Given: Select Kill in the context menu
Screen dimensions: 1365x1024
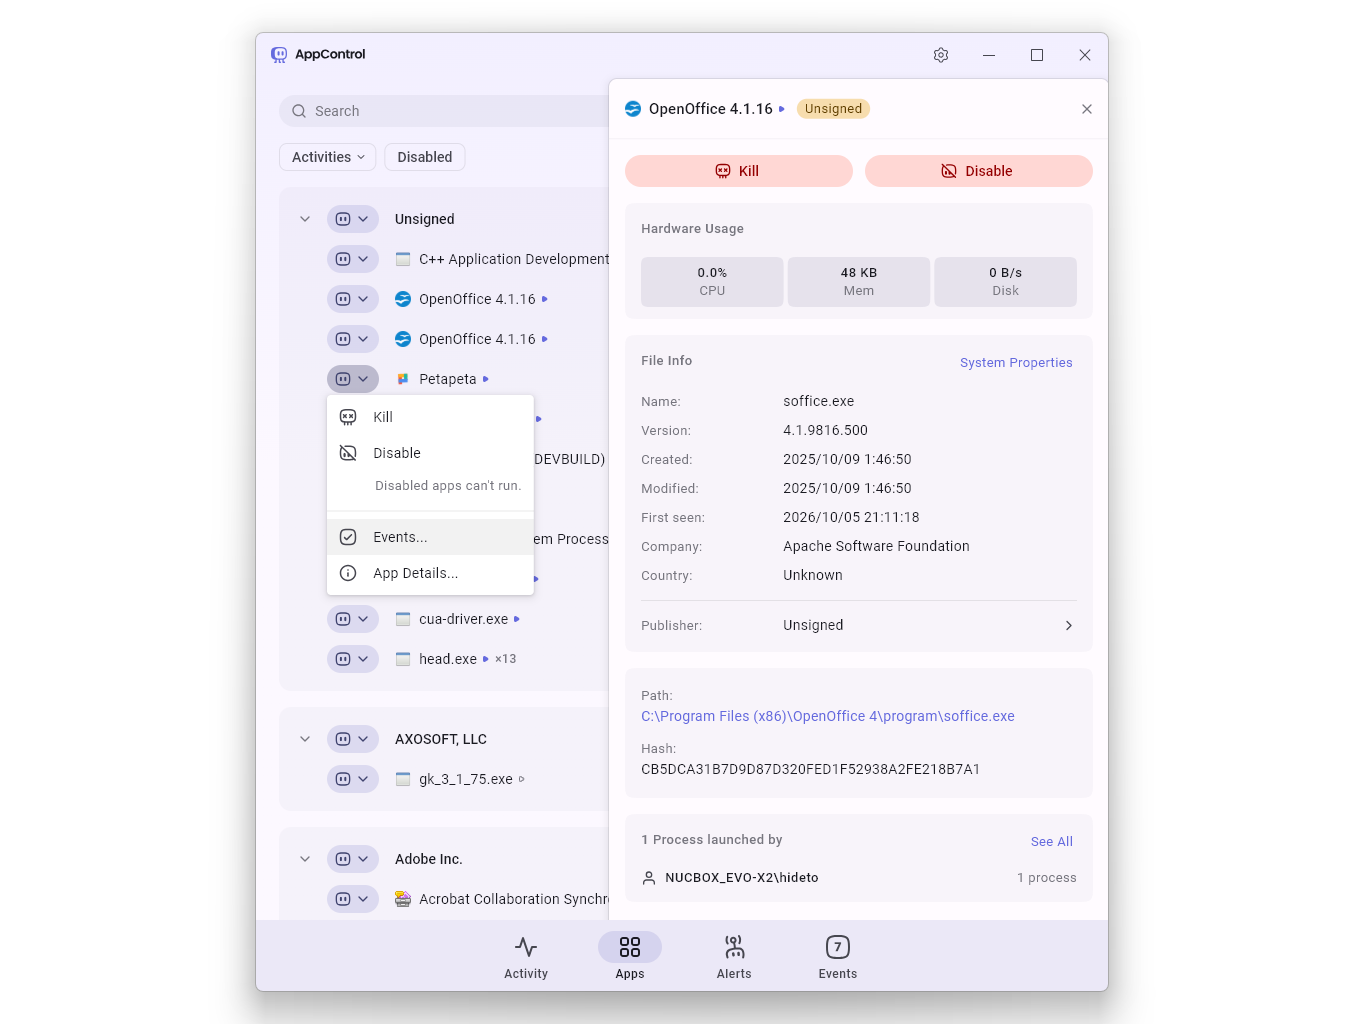Looking at the screenshot, I should click(430, 417).
